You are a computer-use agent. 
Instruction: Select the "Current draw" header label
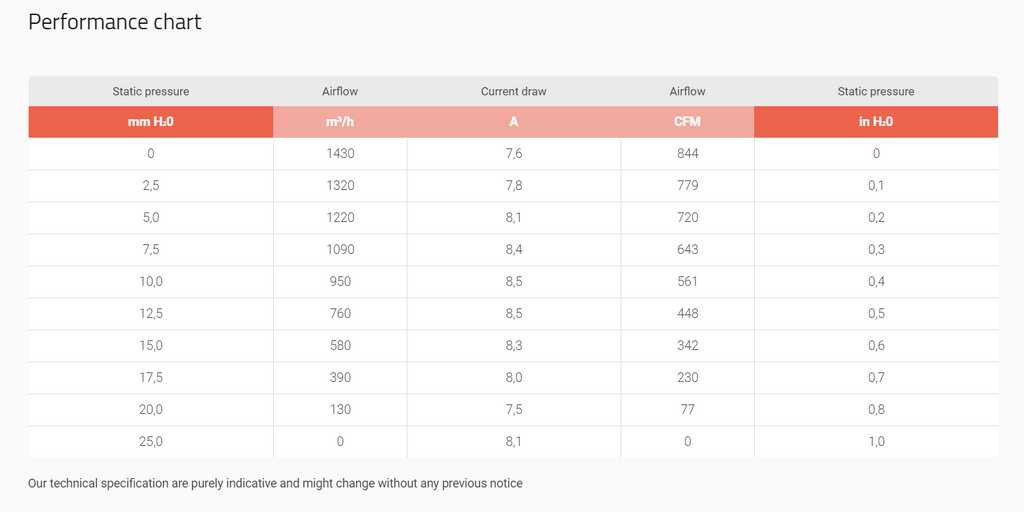[x=514, y=91]
